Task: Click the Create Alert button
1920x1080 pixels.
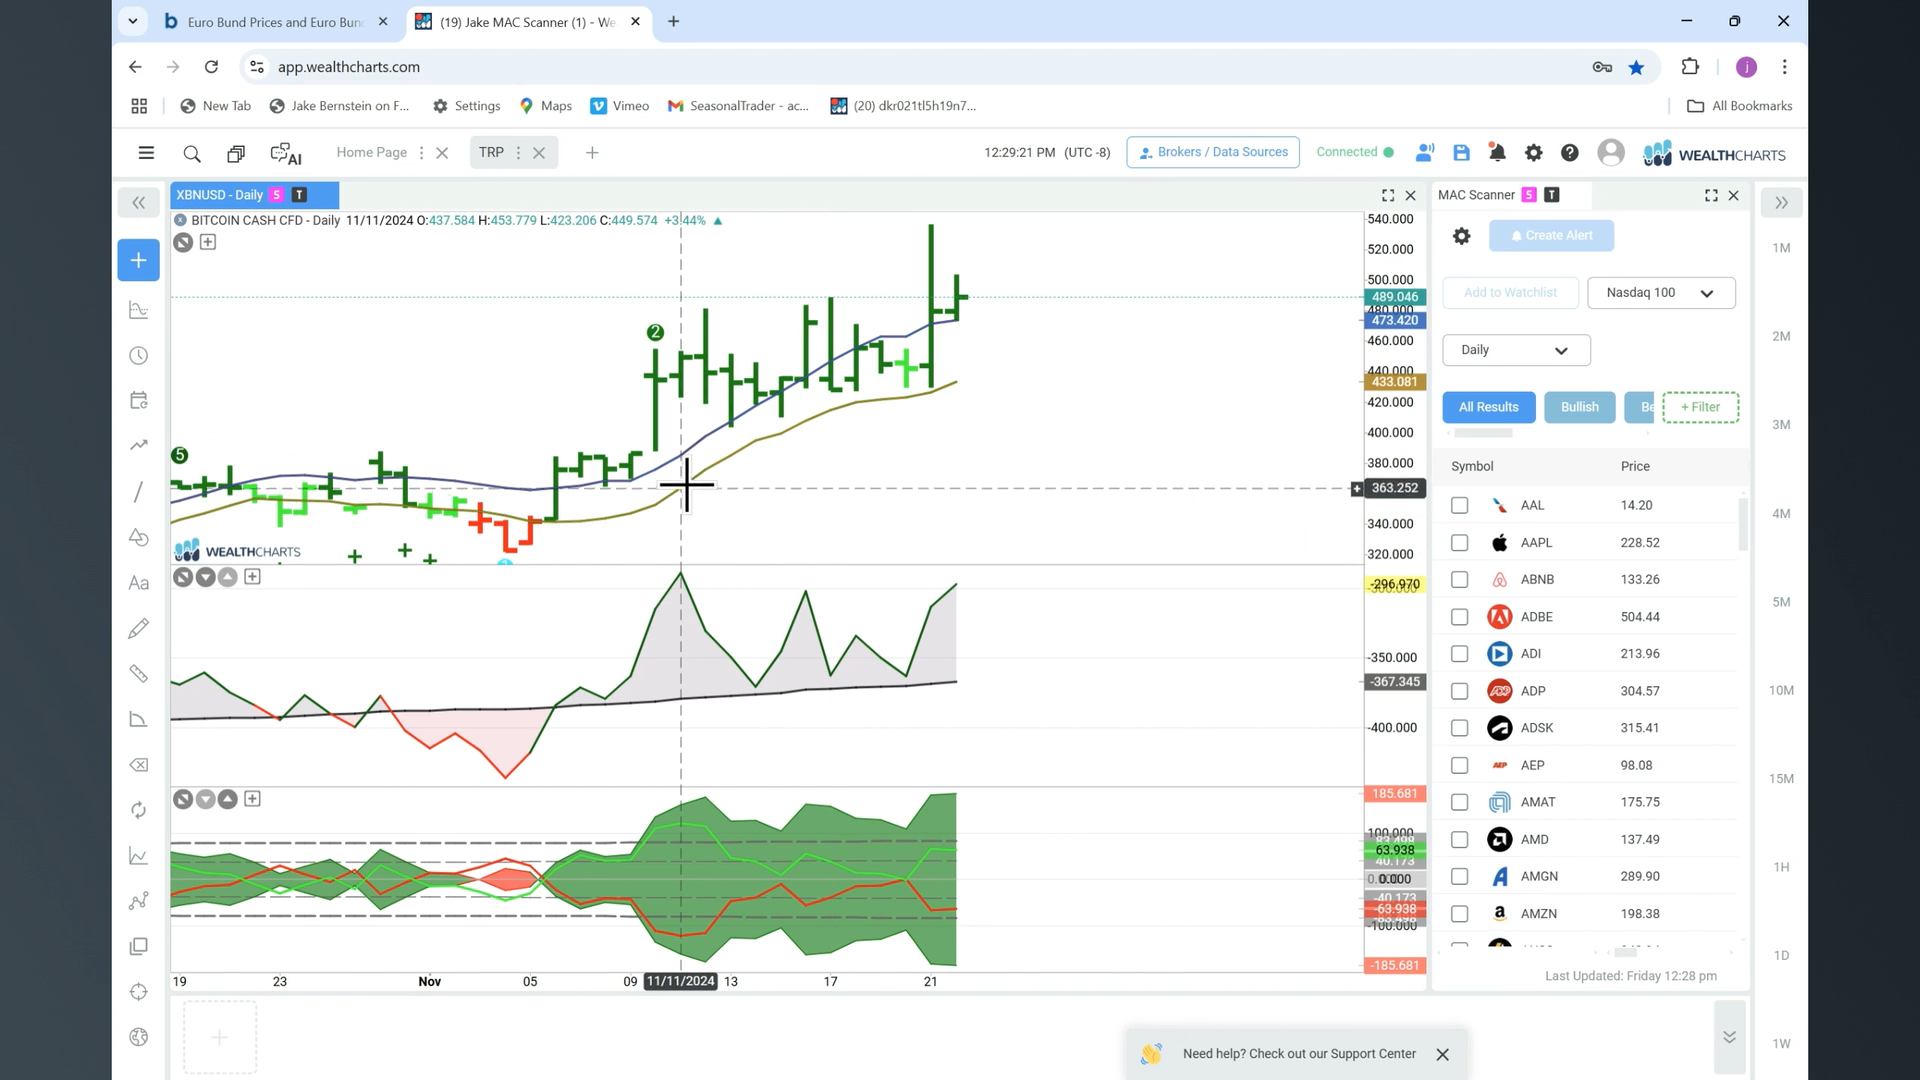Action: coord(1551,236)
